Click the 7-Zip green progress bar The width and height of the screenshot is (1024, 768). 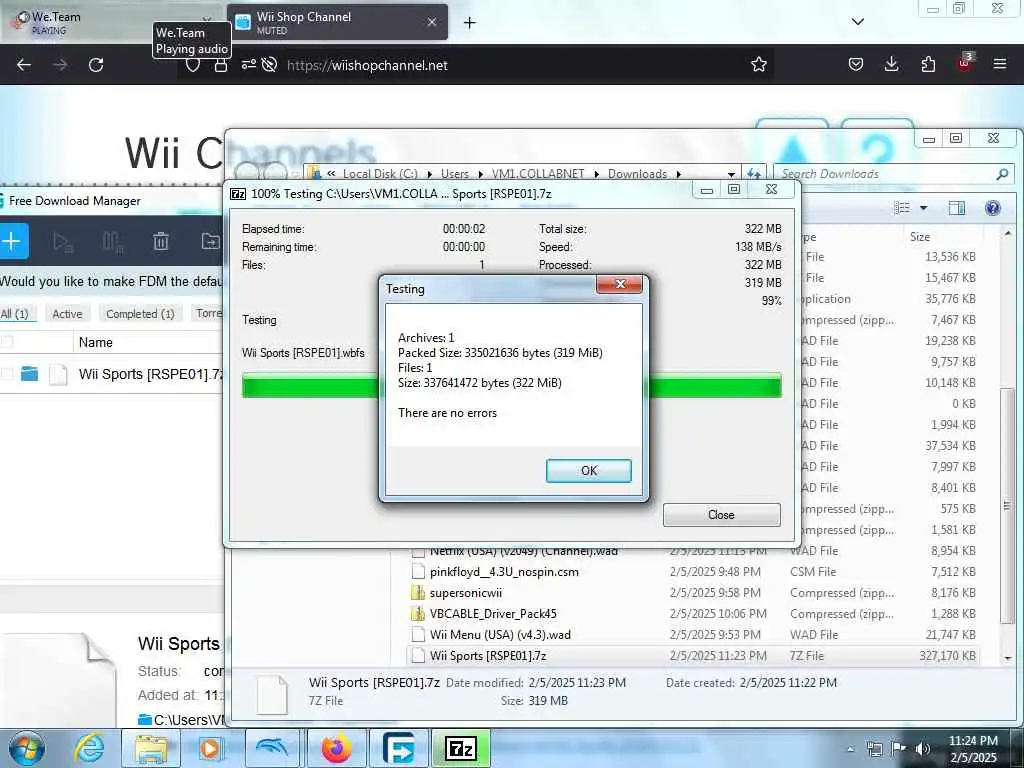[x=511, y=385]
